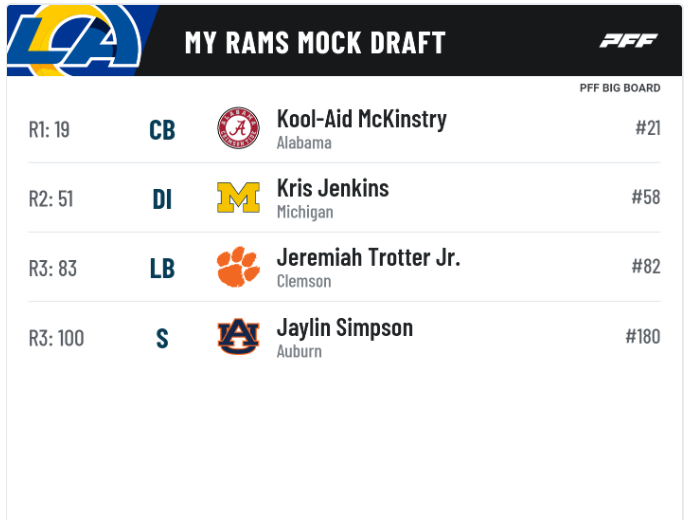The height and width of the screenshot is (520, 688).
Task: Open Jeremiah Trotter Jr. player name
Action: (368, 258)
